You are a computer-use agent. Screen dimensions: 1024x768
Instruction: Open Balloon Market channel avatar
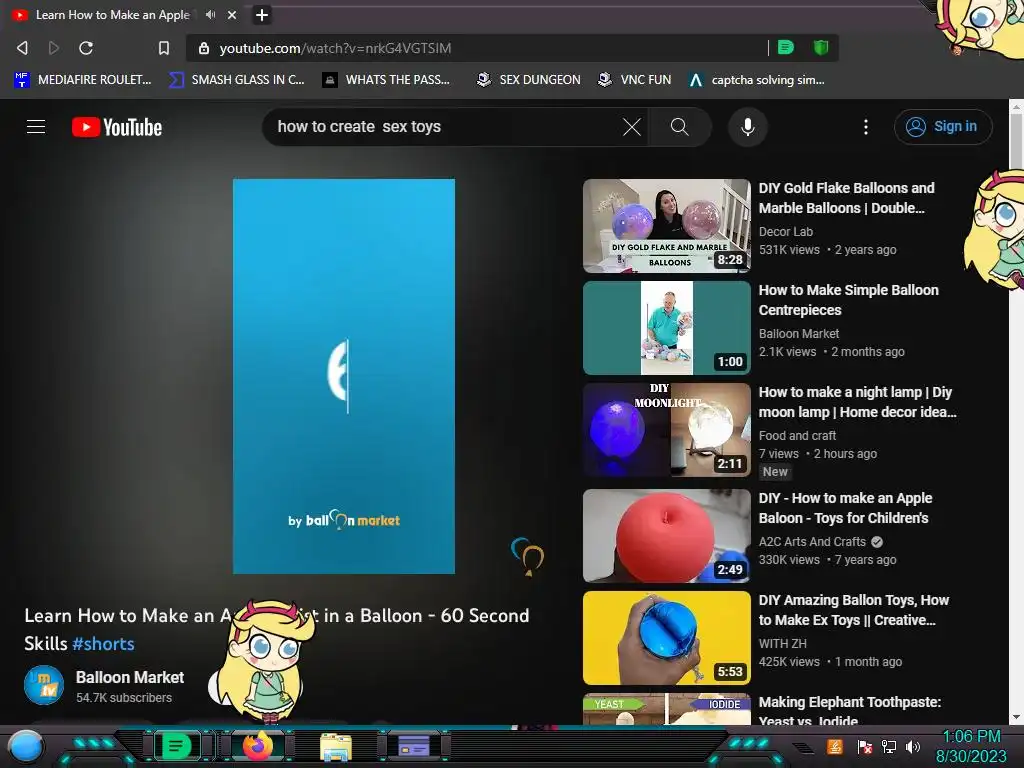[x=44, y=686]
